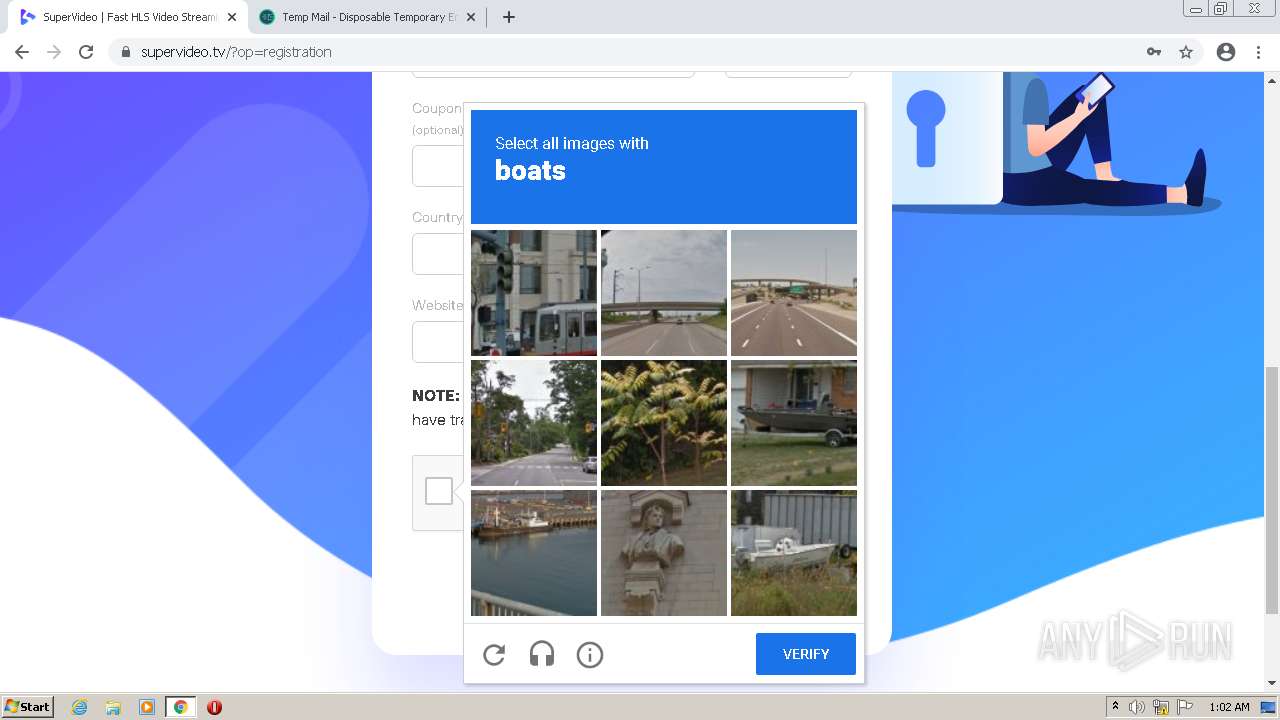Select the captcha tile showing a tram at a traffic light

[534, 293]
